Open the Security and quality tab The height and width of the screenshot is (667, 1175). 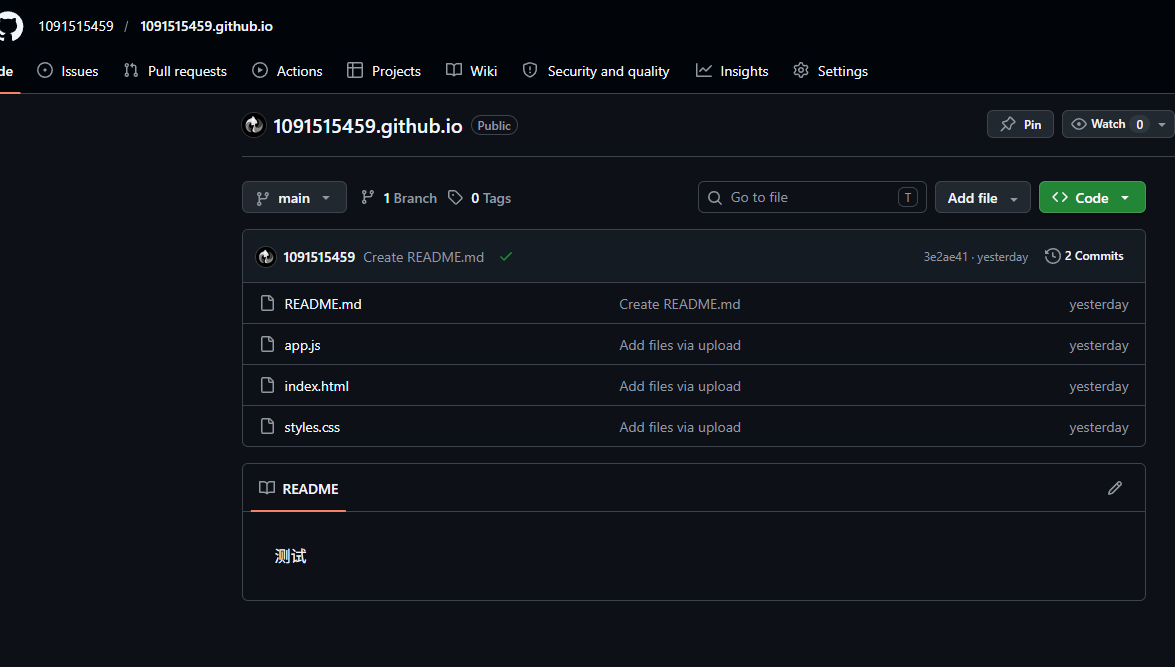click(x=596, y=71)
